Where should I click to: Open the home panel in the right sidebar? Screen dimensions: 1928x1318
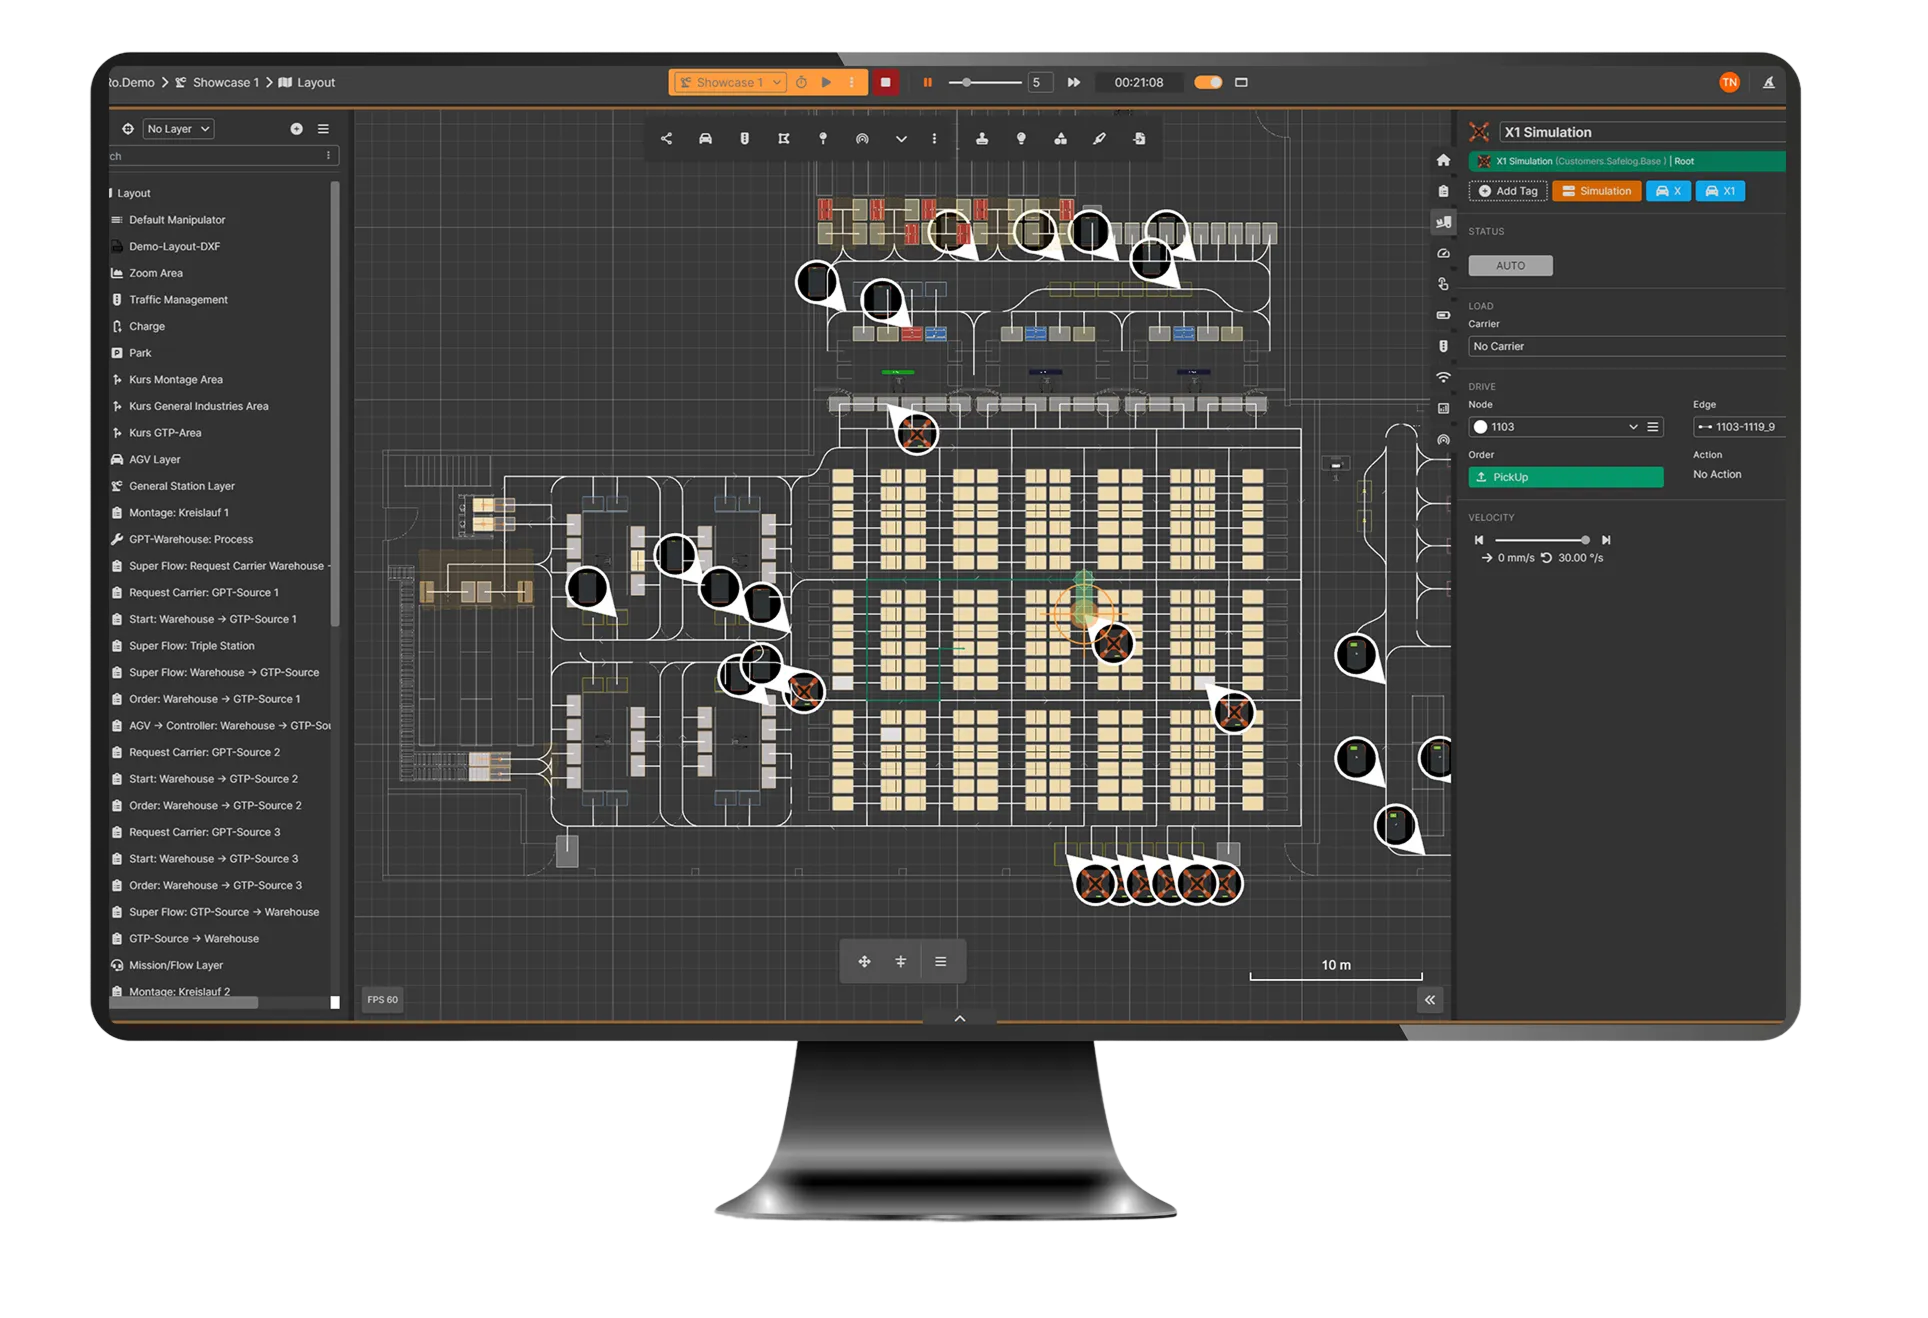point(1443,160)
